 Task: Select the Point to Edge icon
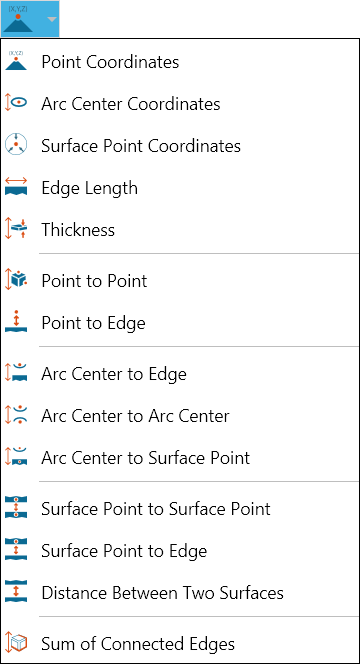[x=16, y=322]
